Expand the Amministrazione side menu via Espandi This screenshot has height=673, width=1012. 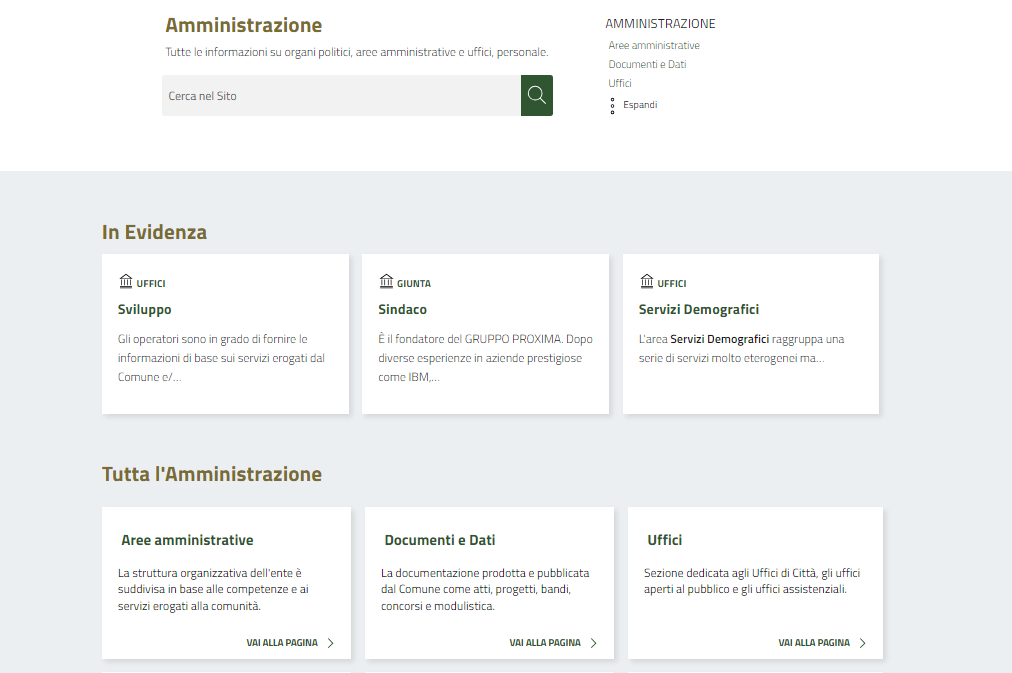[x=640, y=105]
